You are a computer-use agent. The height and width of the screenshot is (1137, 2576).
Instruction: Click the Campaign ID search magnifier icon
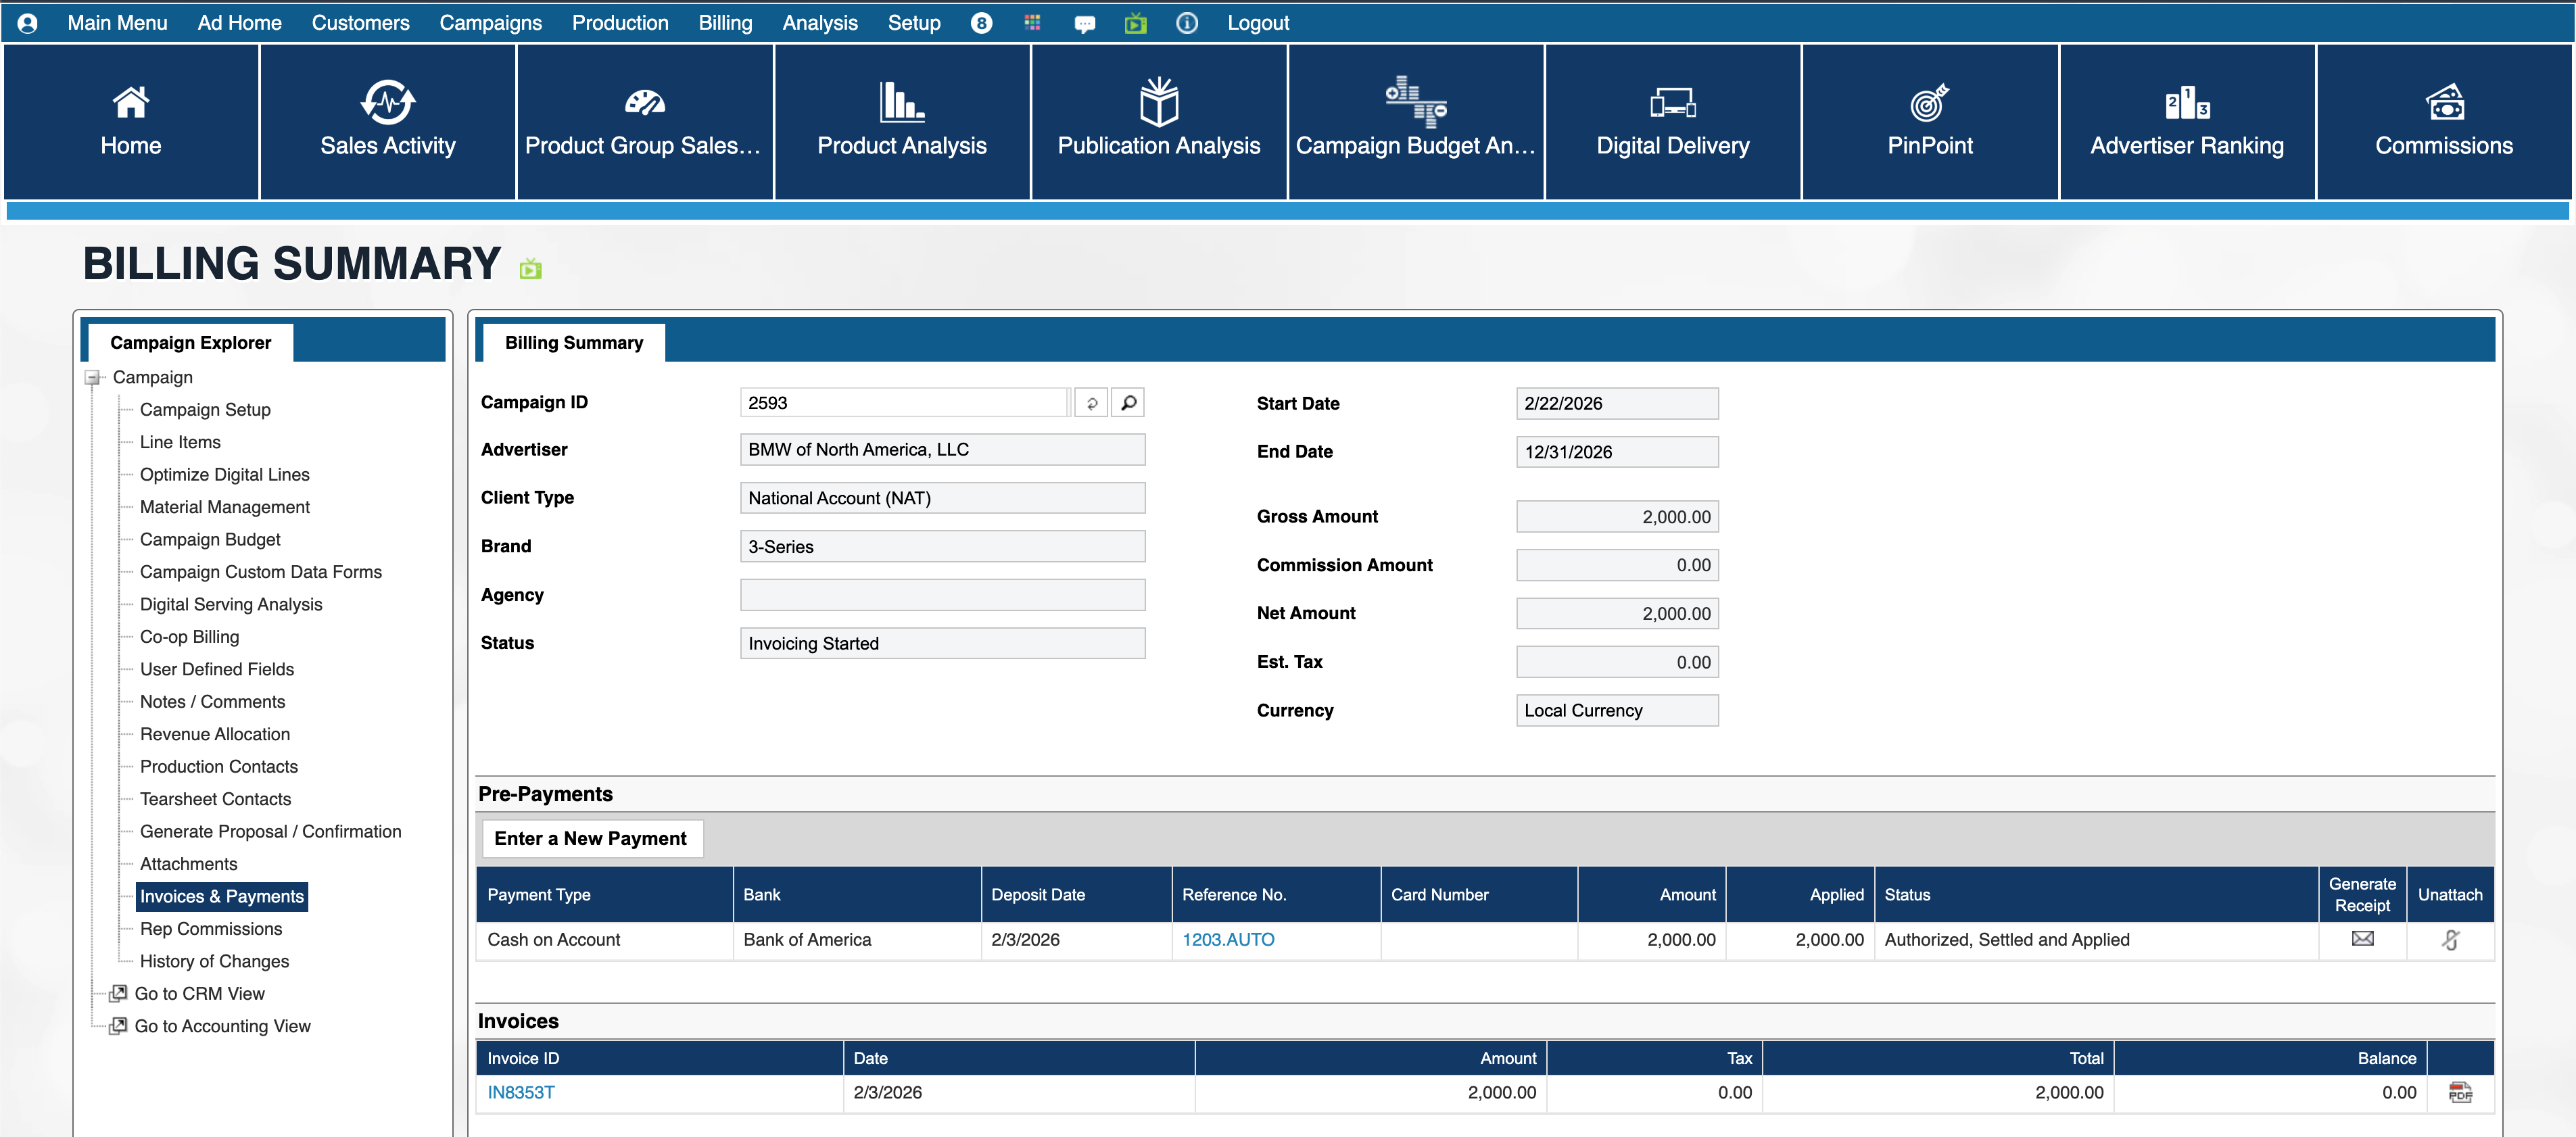click(x=1128, y=403)
